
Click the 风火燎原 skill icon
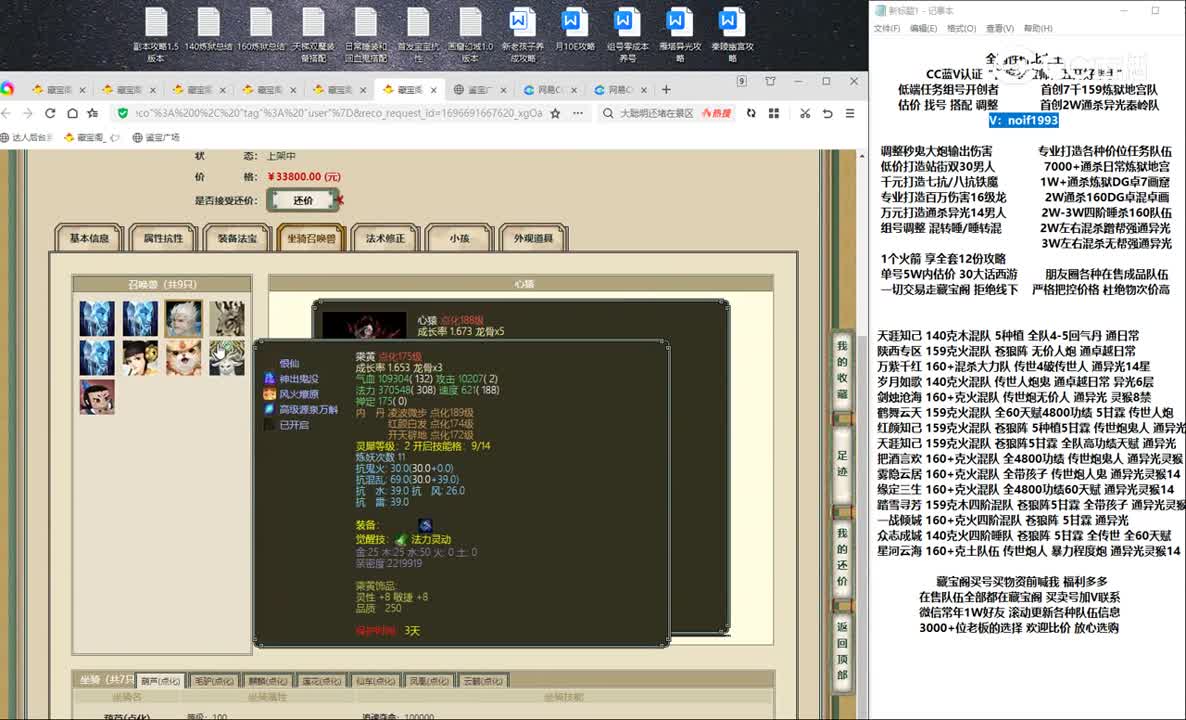[x=269, y=394]
